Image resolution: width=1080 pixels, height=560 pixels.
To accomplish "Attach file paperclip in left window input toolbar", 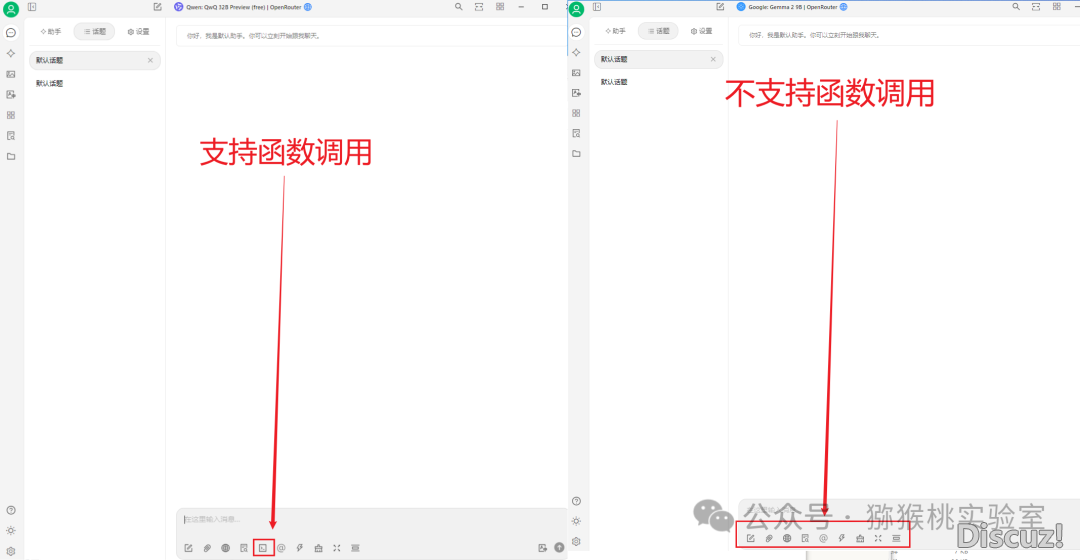I will click(207, 548).
